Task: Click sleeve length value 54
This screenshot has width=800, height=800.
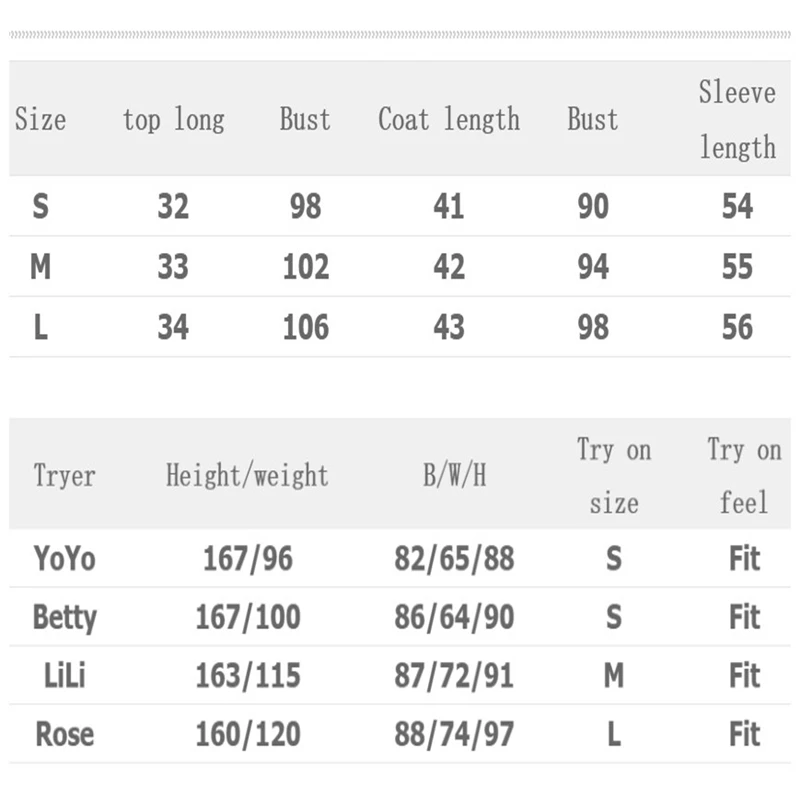Action: (x=737, y=207)
